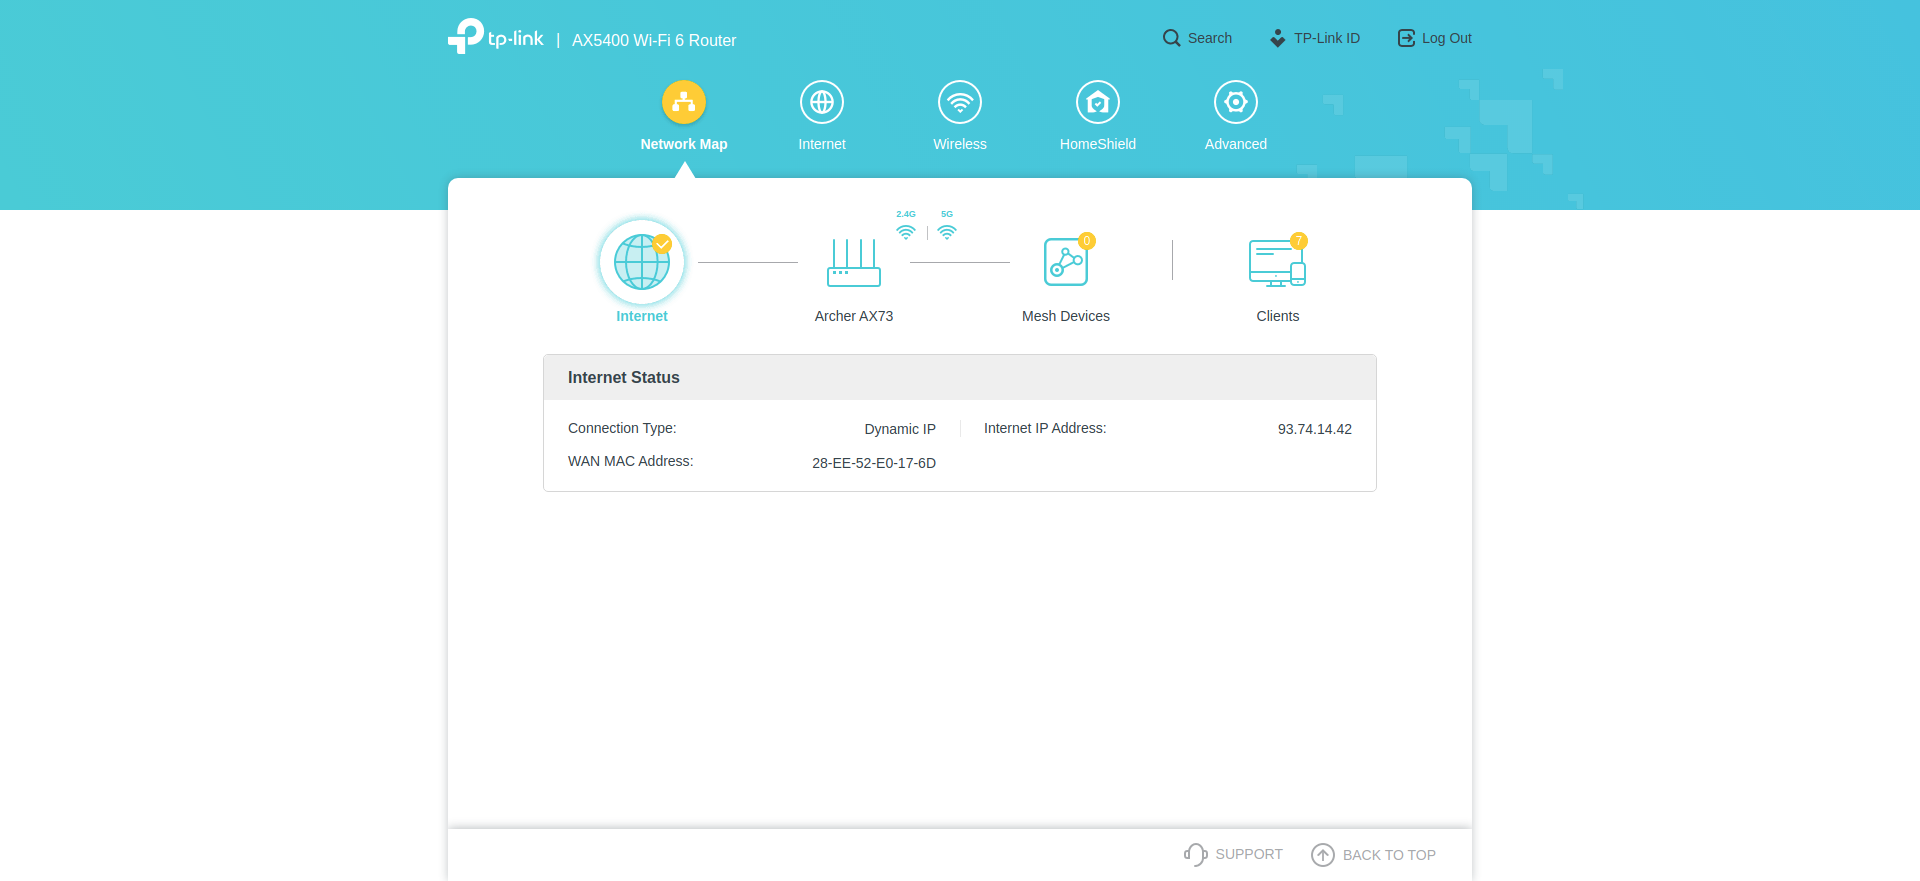The height and width of the screenshot is (881, 1920).
Task: Click BACK TO TOP button
Action: pos(1374,855)
